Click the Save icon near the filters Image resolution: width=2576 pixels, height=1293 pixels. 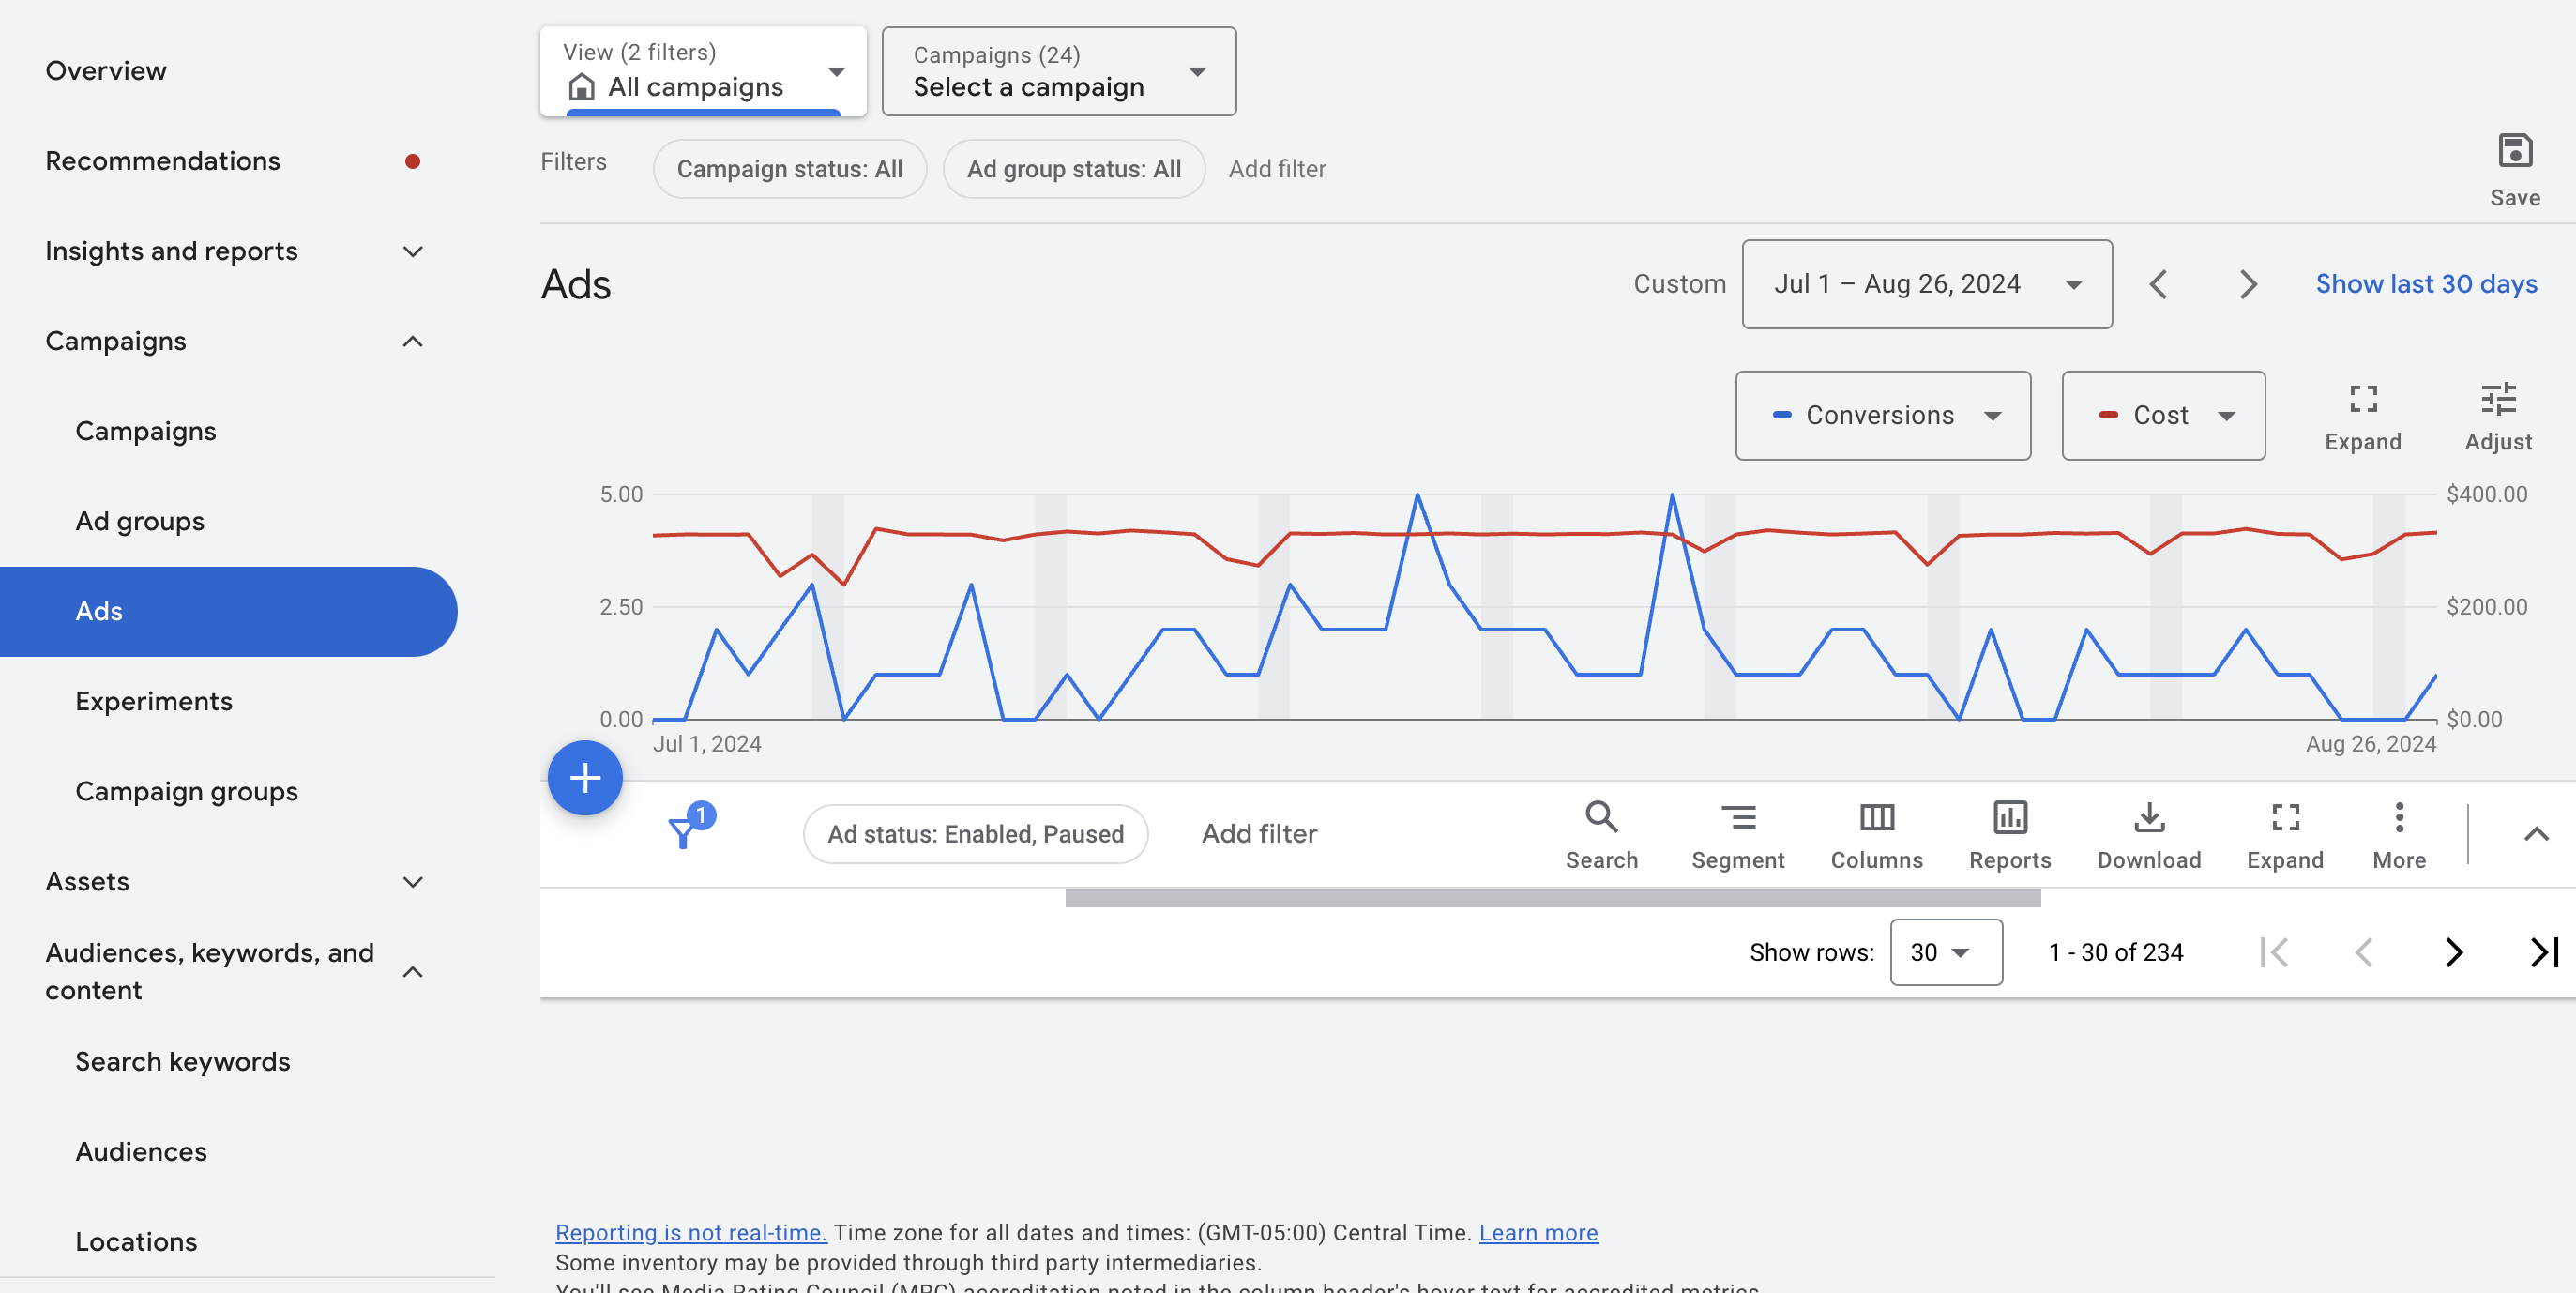point(2515,152)
